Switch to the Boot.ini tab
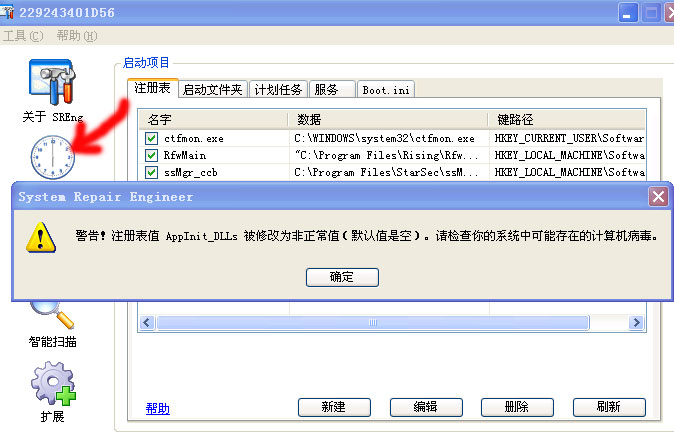Screen dimensions: 674x434 click(386, 89)
